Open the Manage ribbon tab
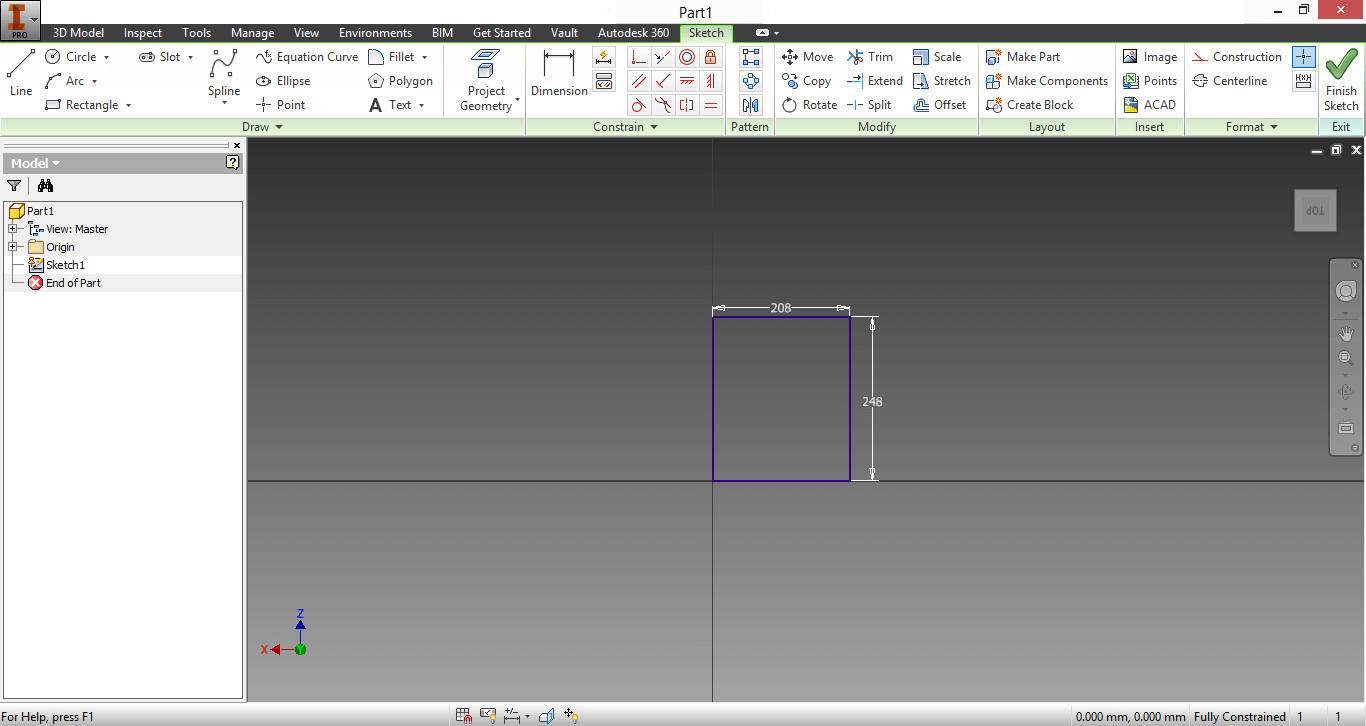The height and width of the screenshot is (726, 1366). click(x=253, y=33)
